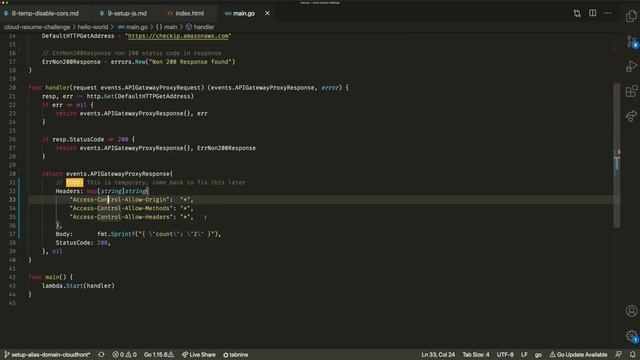Click the fmt.Sprintf Body line
The image size is (640, 360).
[x=138, y=234]
